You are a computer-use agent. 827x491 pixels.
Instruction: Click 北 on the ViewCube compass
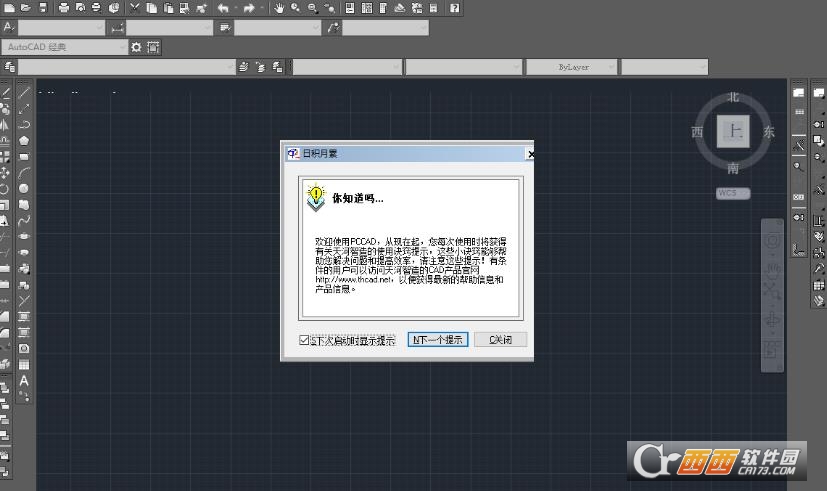733,97
